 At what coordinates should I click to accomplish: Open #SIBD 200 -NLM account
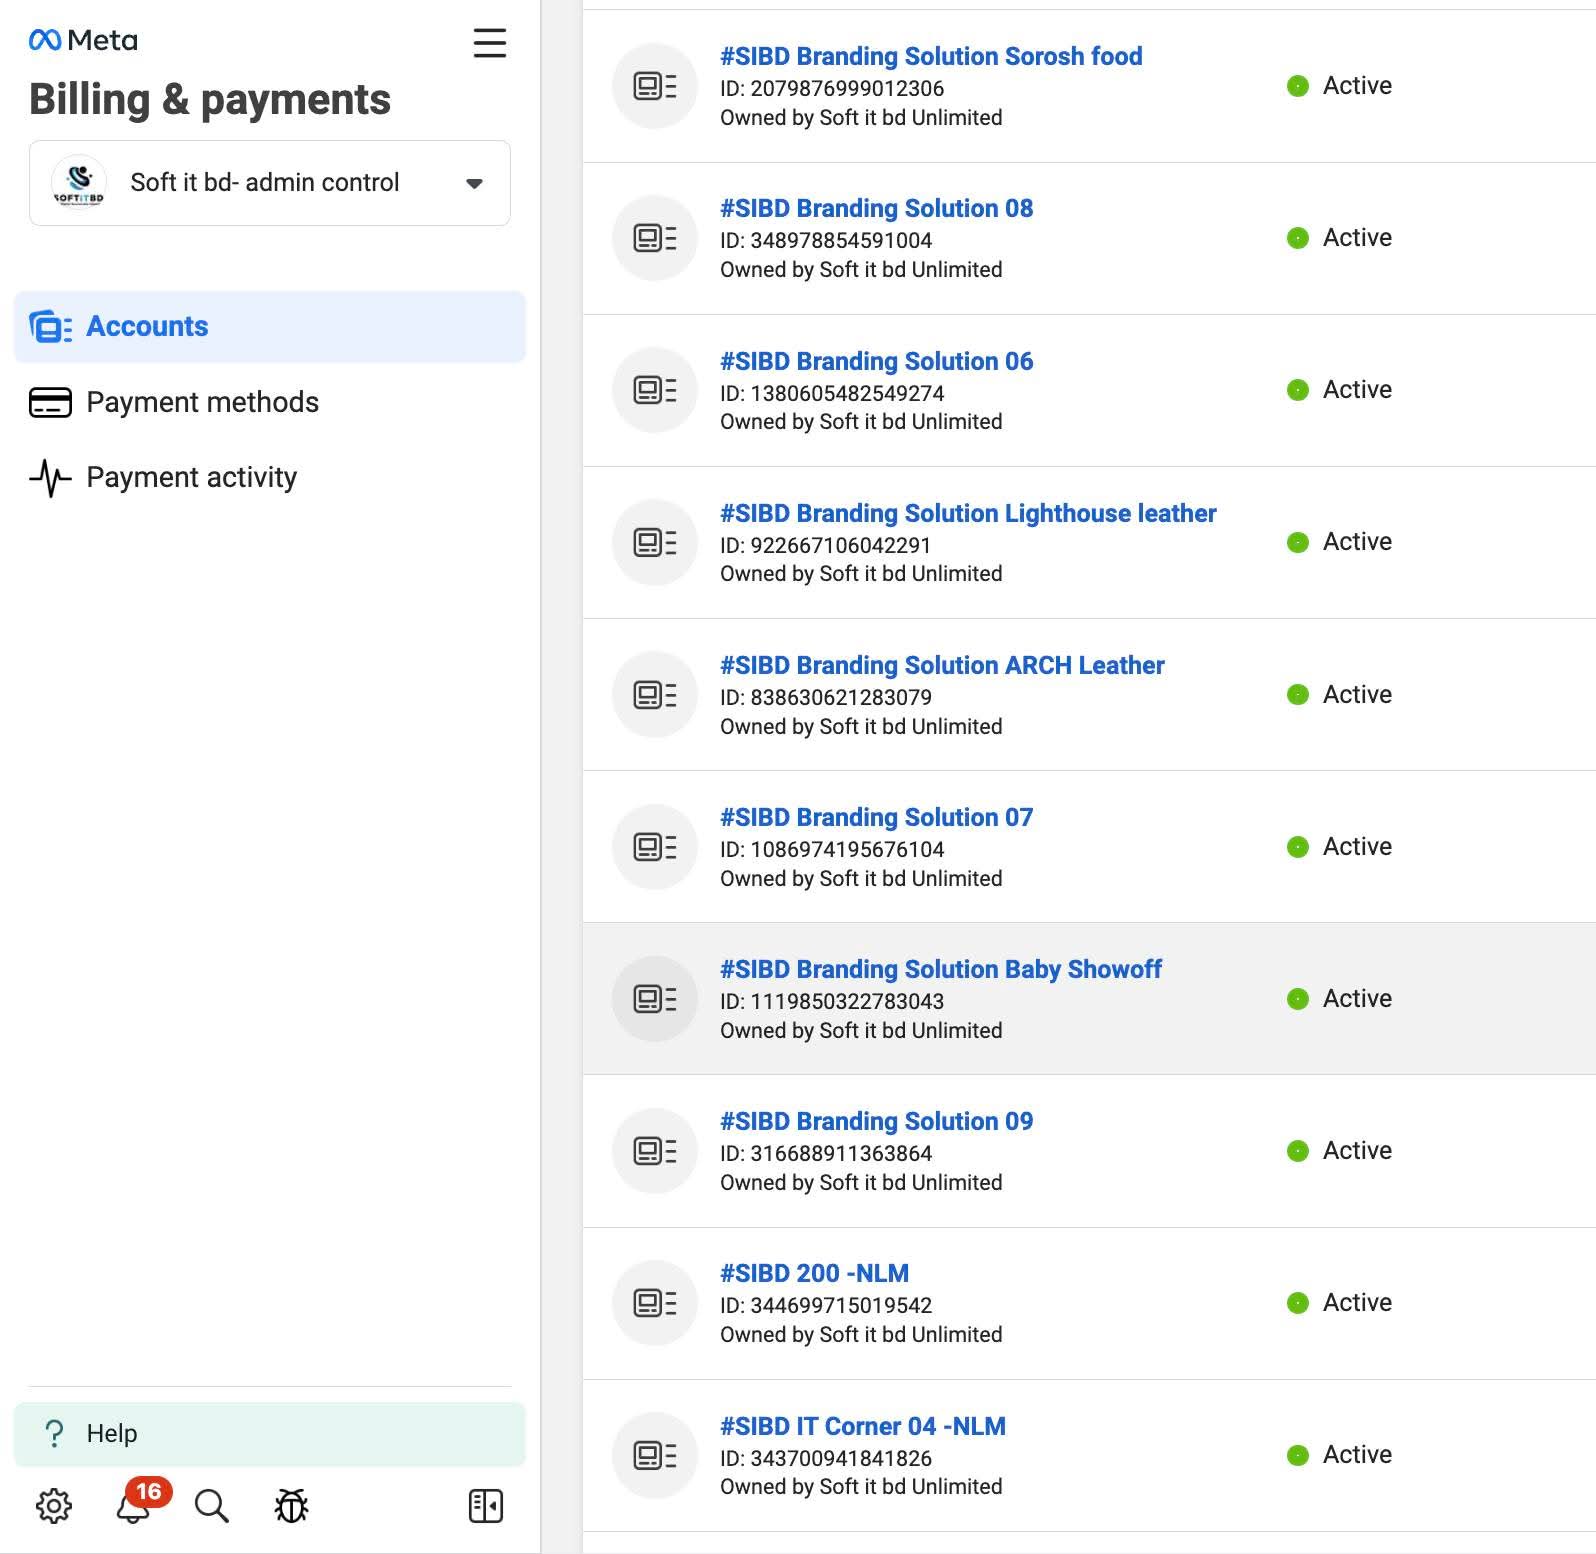(x=815, y=1273)
